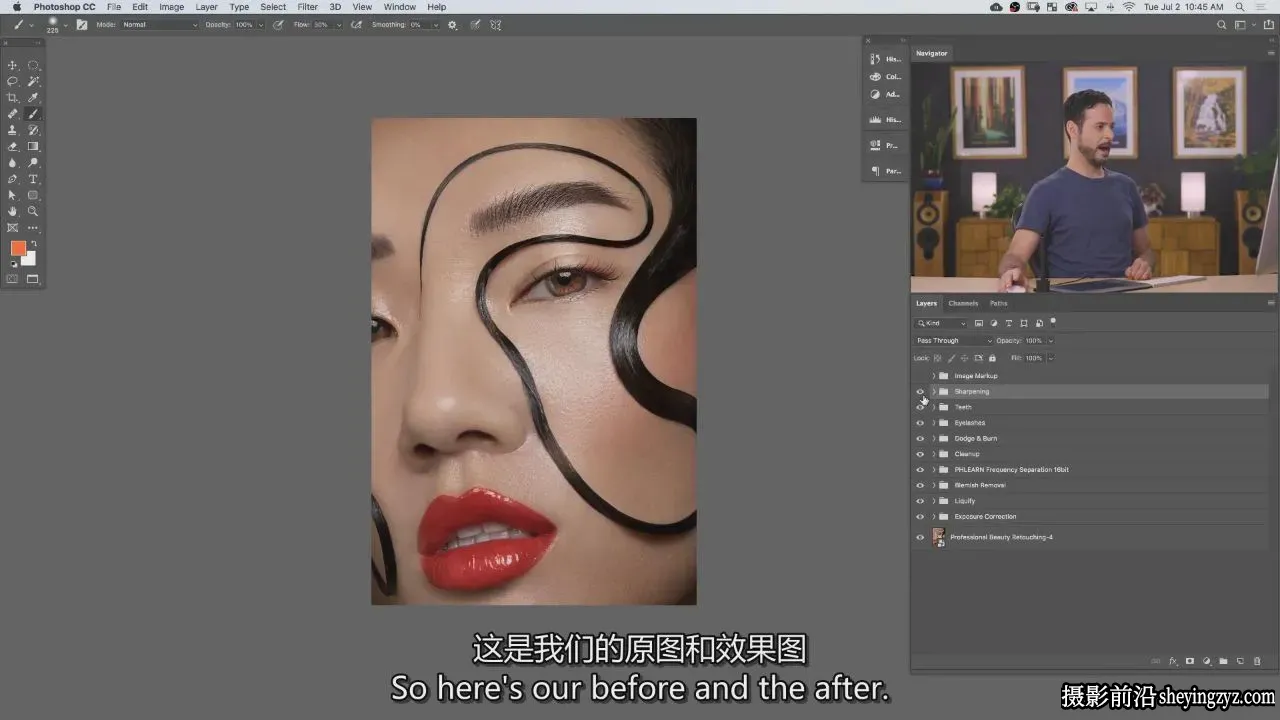Expand the Dodge & Burn group chevron
This screenshot has height=720, width=1280.
point(934,438)
